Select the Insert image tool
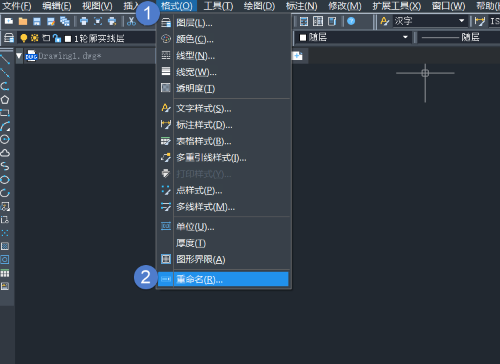 (x=5, y=286)
